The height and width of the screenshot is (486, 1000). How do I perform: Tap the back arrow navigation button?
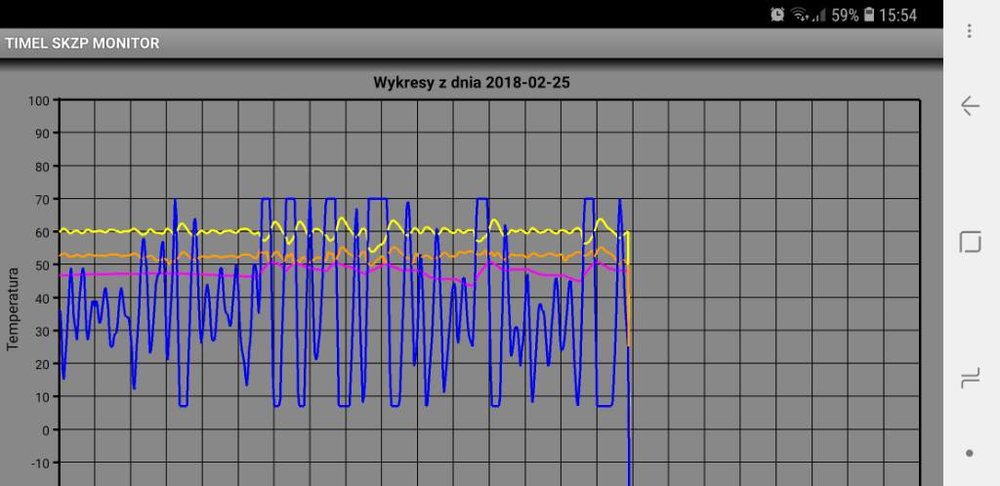969,106
